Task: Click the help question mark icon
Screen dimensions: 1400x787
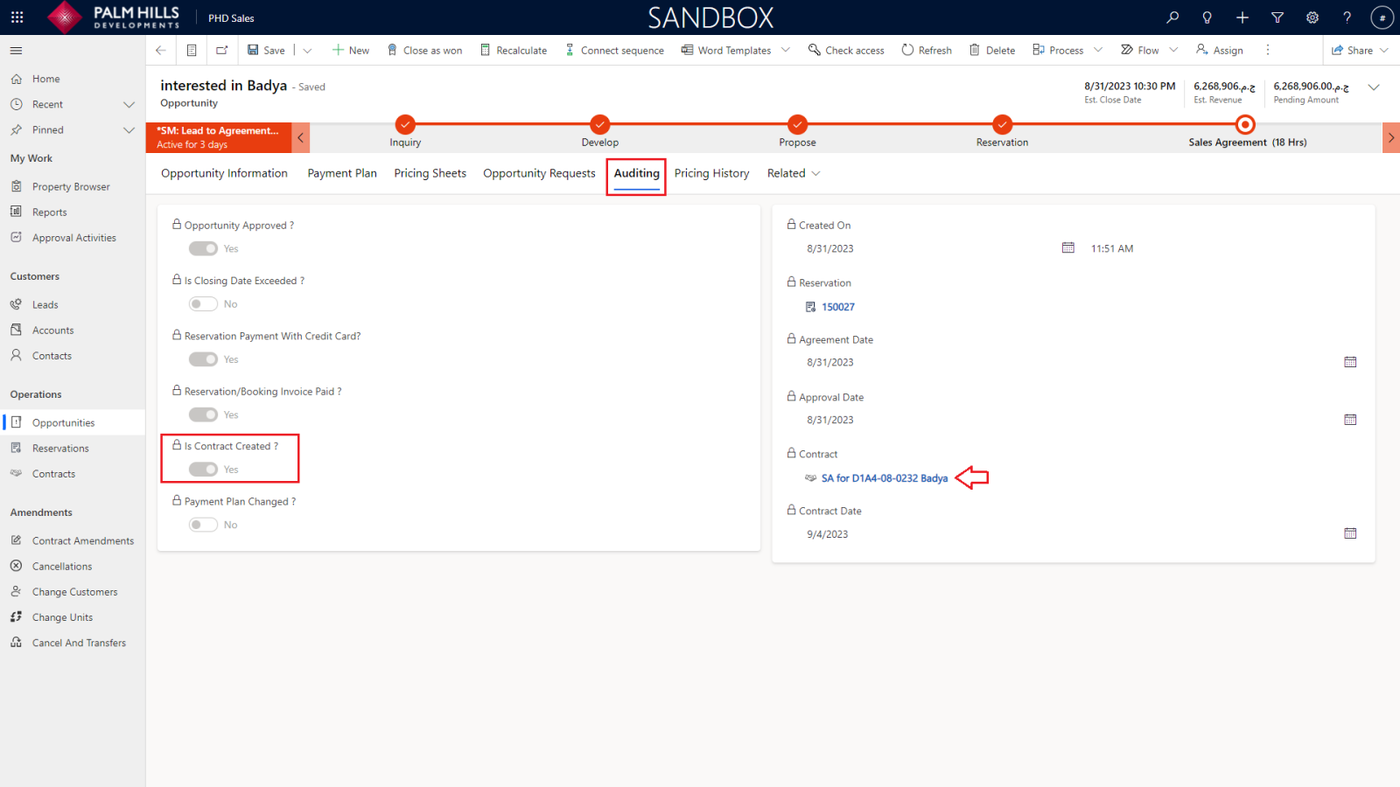Action: (1347, 18)
